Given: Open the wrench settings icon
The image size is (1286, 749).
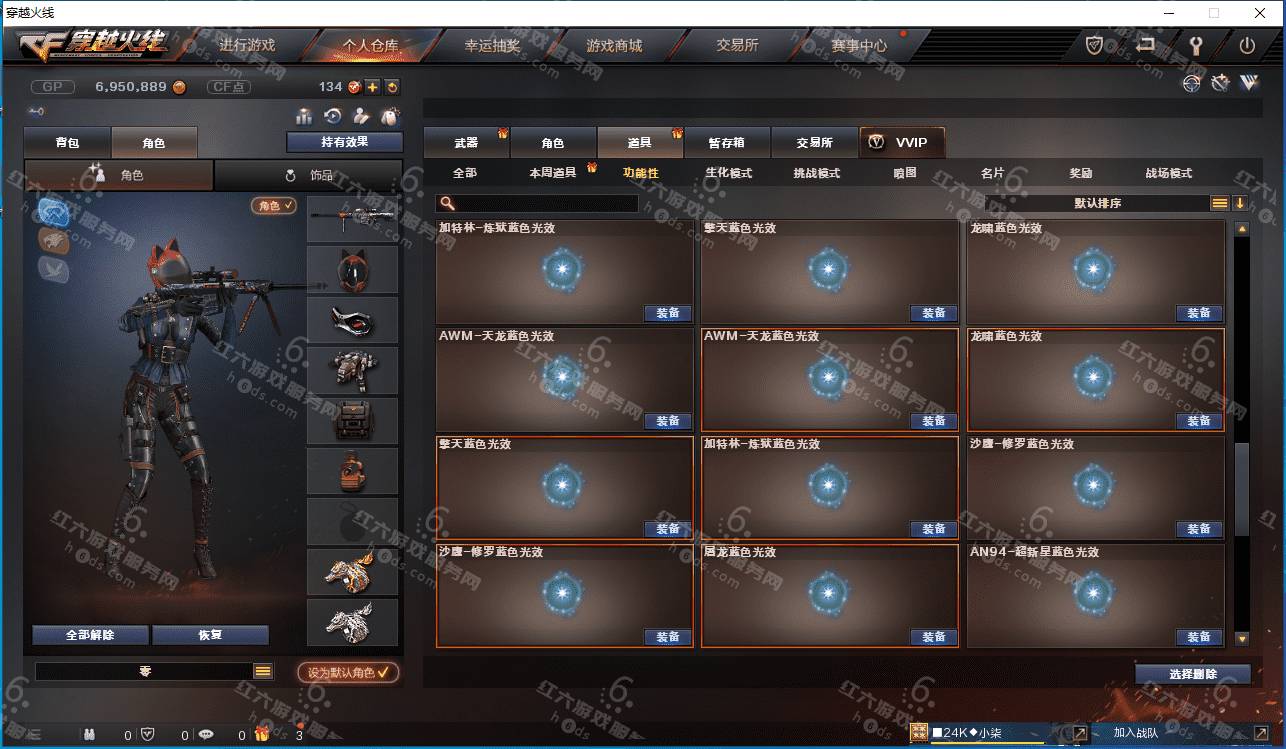Looking at the screenshot, I should (x=1196, y=46).
